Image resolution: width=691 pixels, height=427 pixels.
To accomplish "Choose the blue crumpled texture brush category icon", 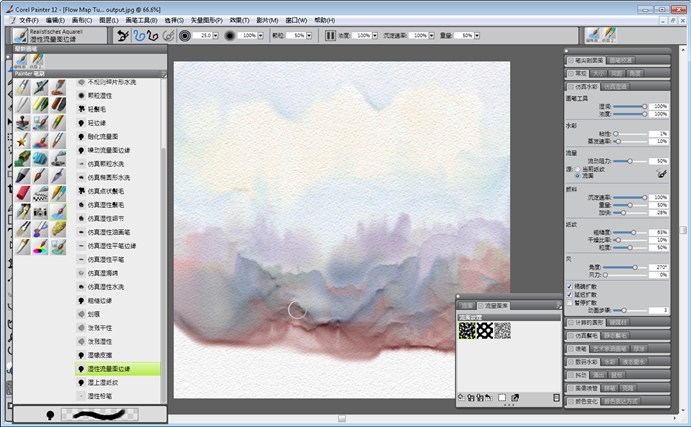I will [40, 158].
